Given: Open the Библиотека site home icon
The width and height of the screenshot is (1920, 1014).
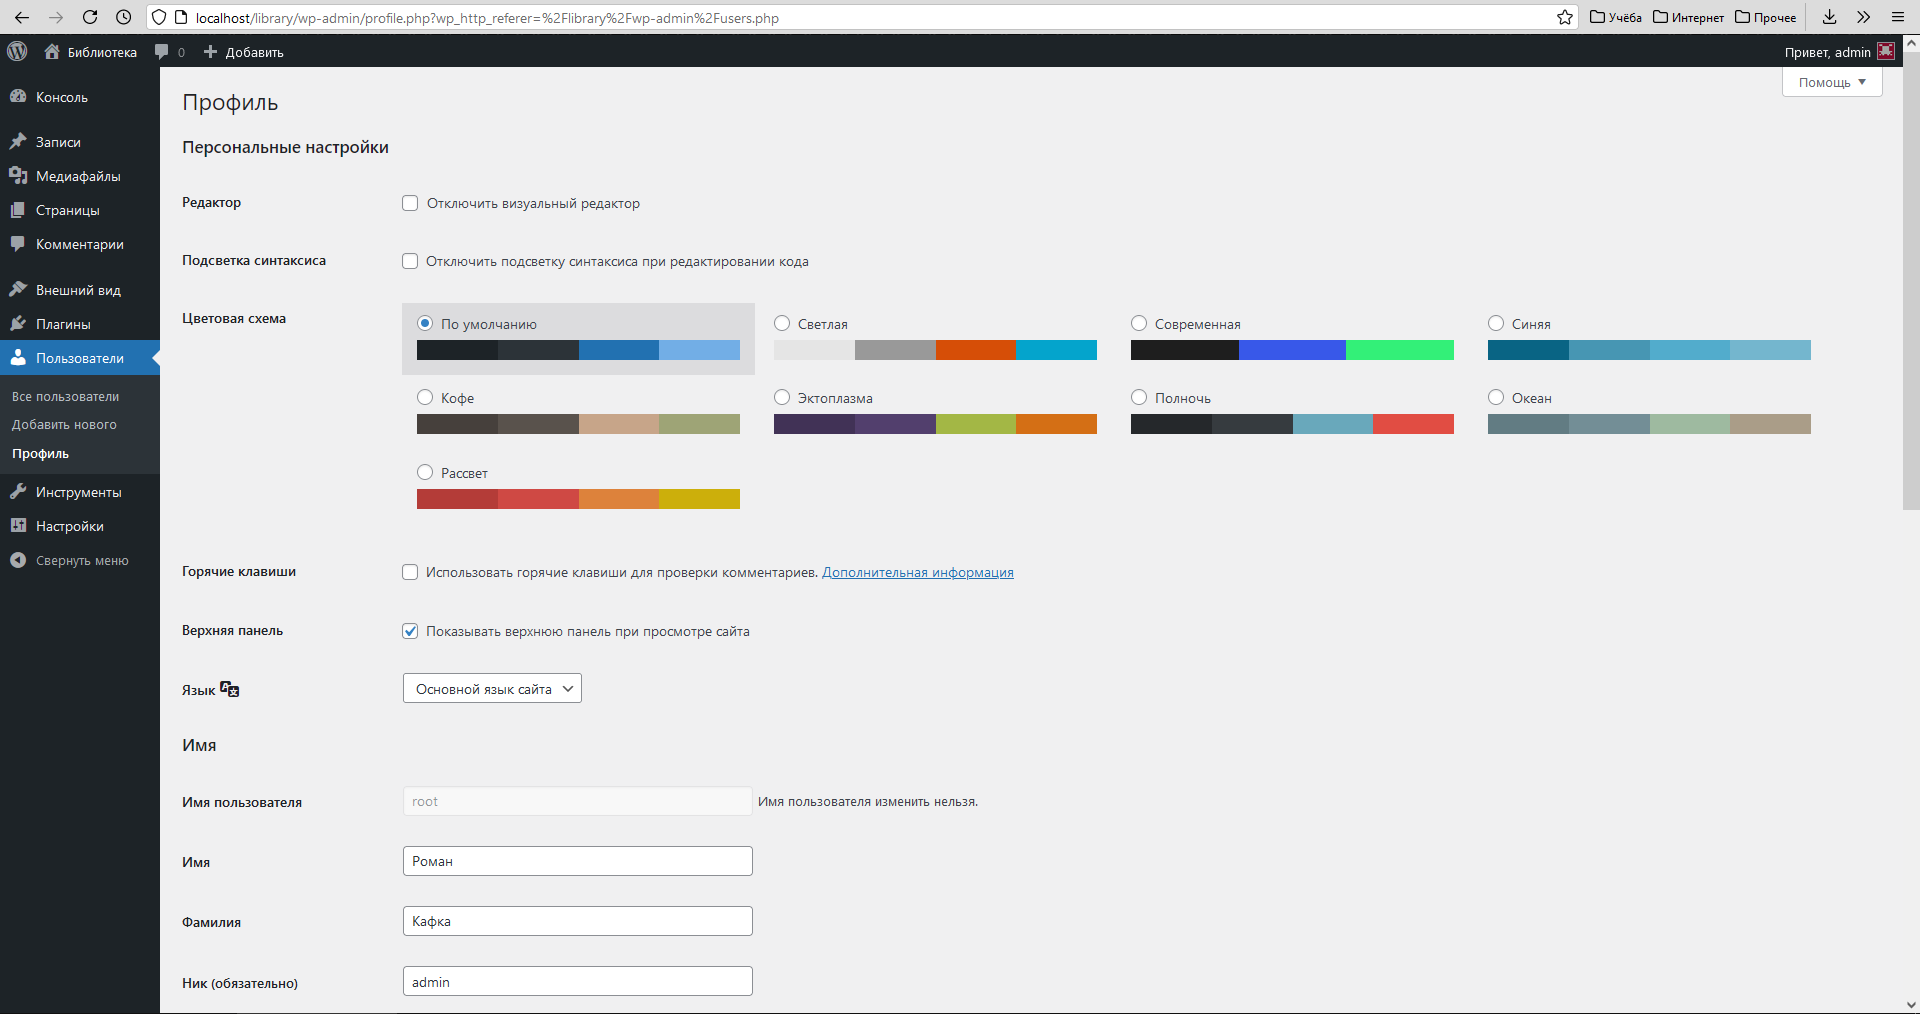Looking at the screenshot, I should [52, 52].
